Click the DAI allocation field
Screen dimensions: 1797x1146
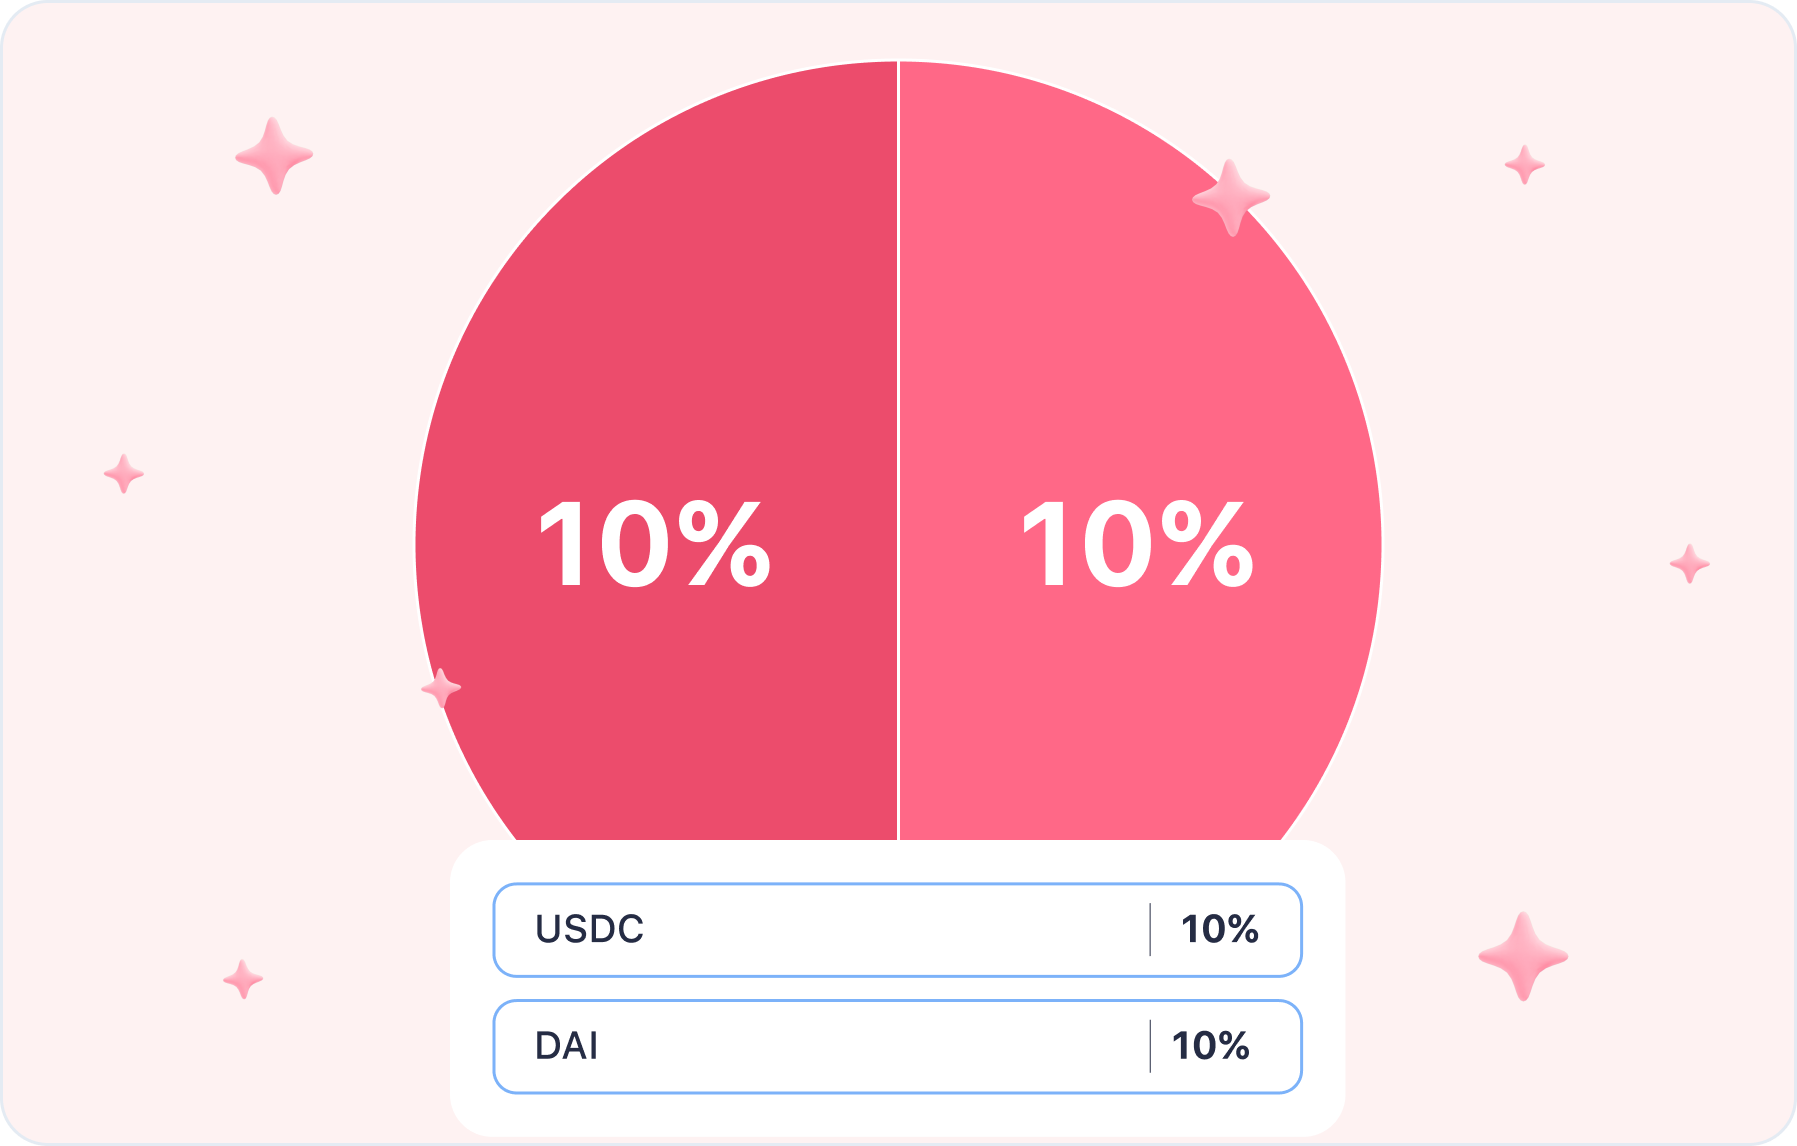click(898, 1047)
